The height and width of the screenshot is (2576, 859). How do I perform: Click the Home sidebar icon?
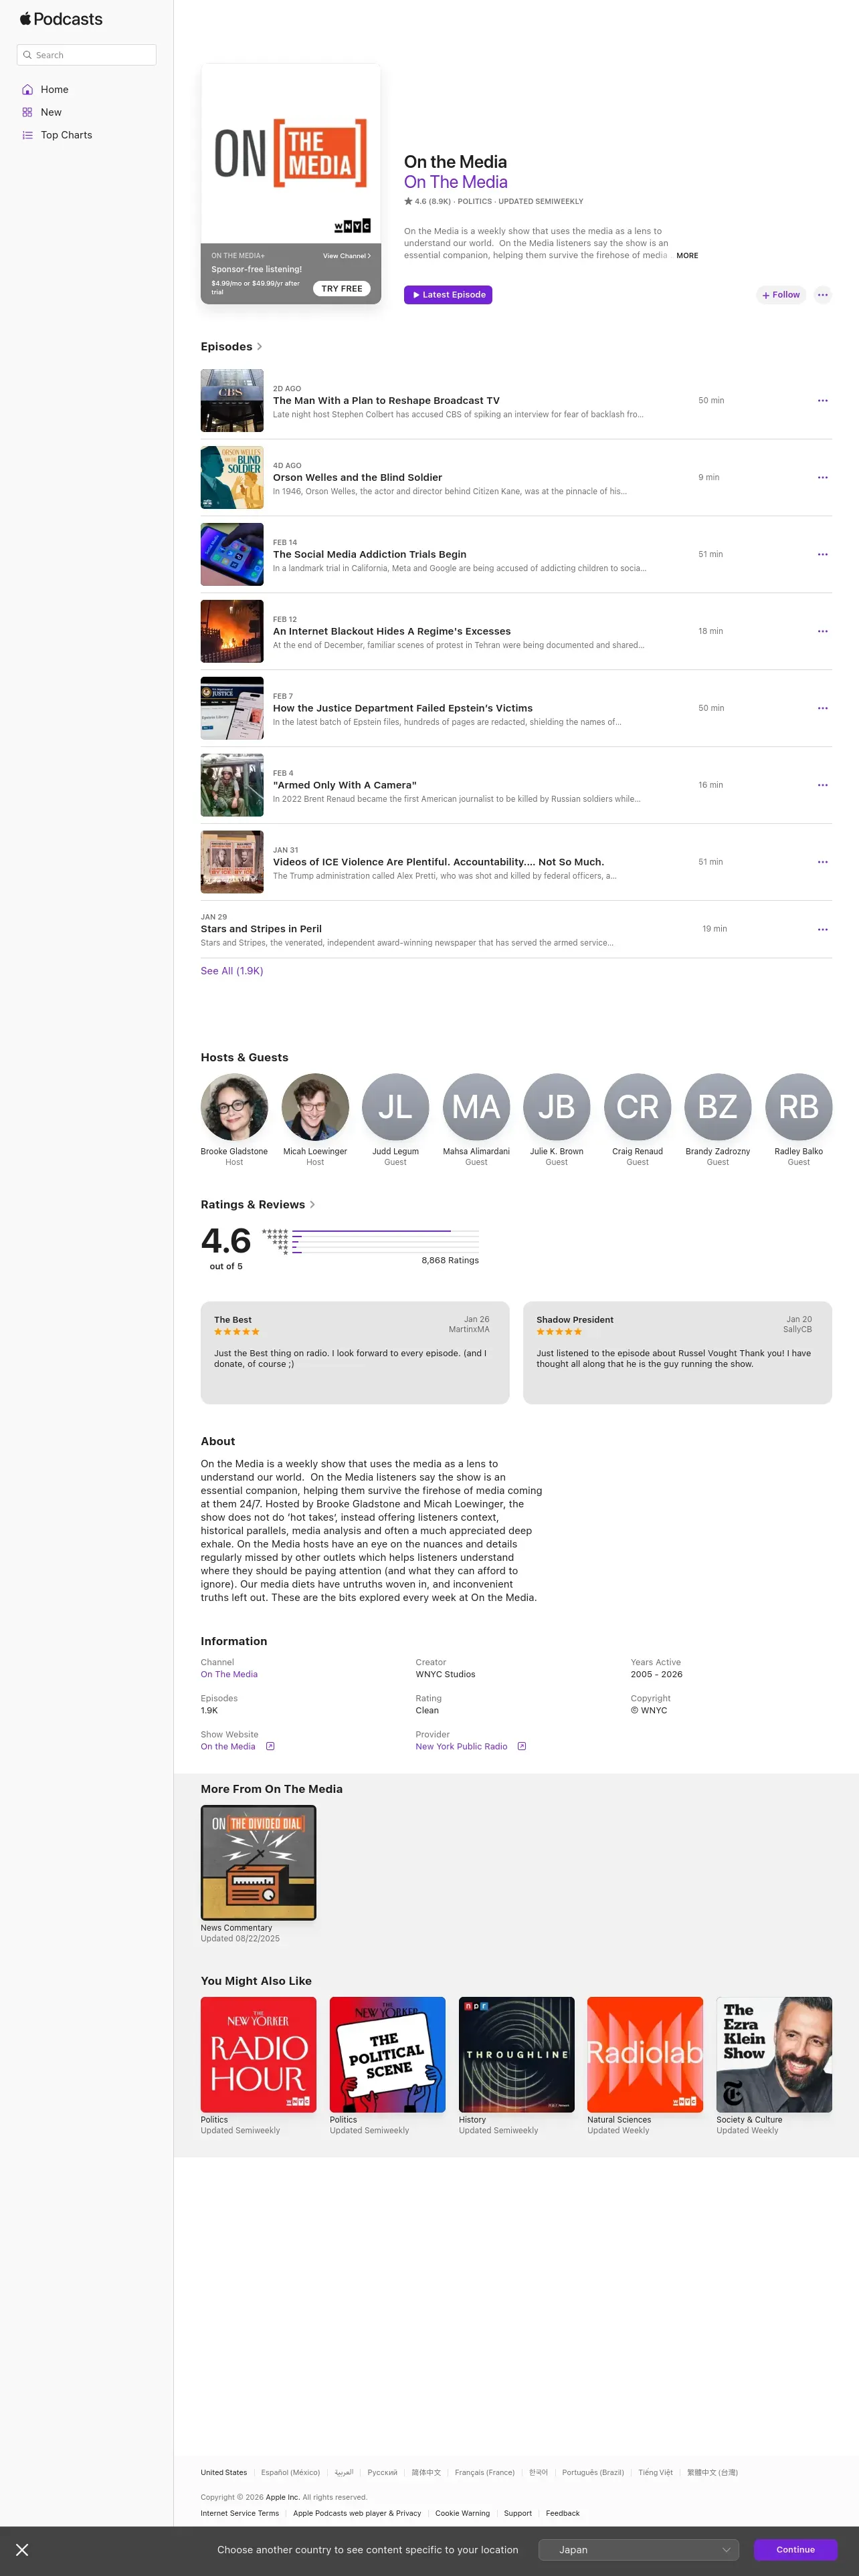(x=27, y=90)
